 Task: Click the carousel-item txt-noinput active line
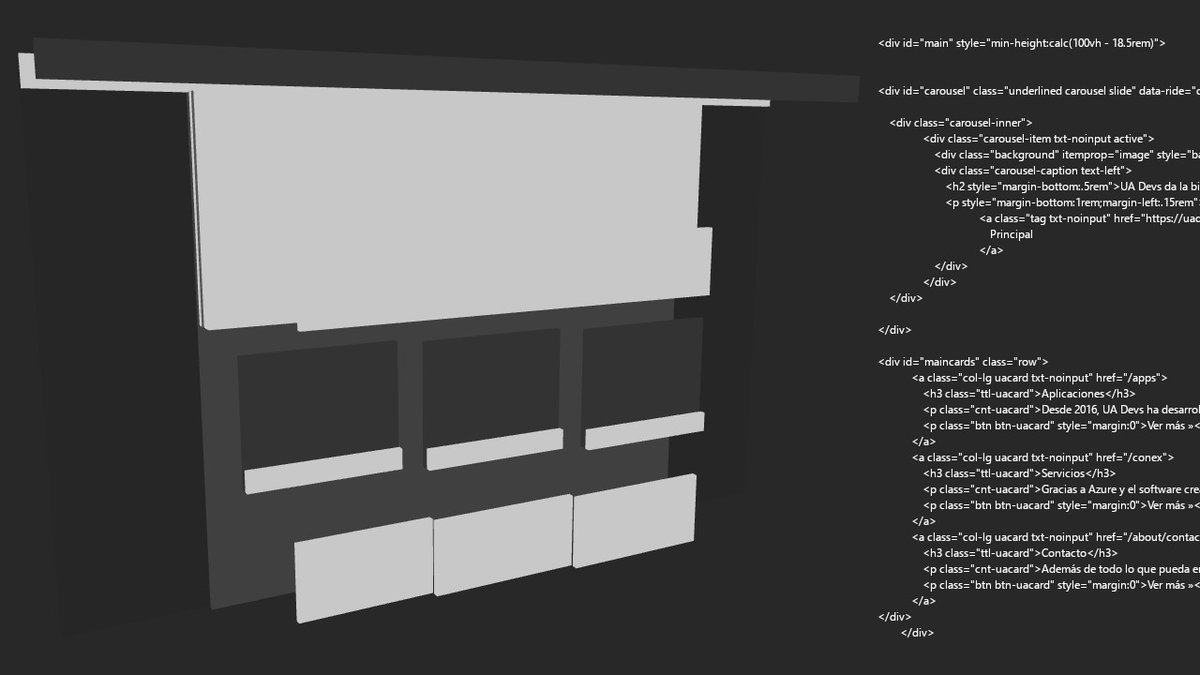click(x=1040, y=139)
